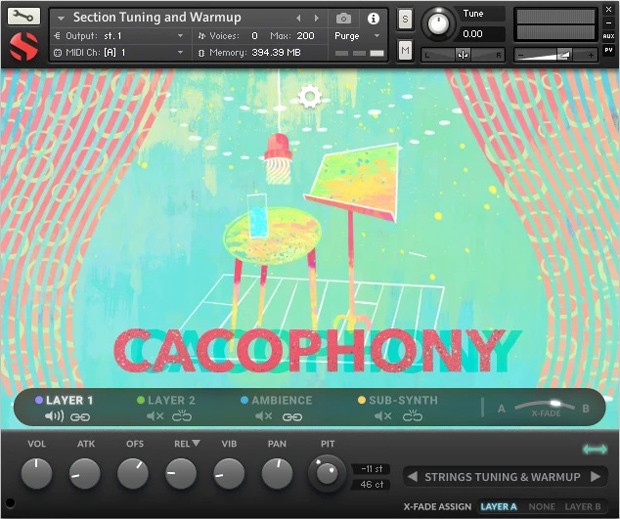Adjust the header L/R pan slider
The width and height of the screenshot is (620, 519).
click(462, 55)
